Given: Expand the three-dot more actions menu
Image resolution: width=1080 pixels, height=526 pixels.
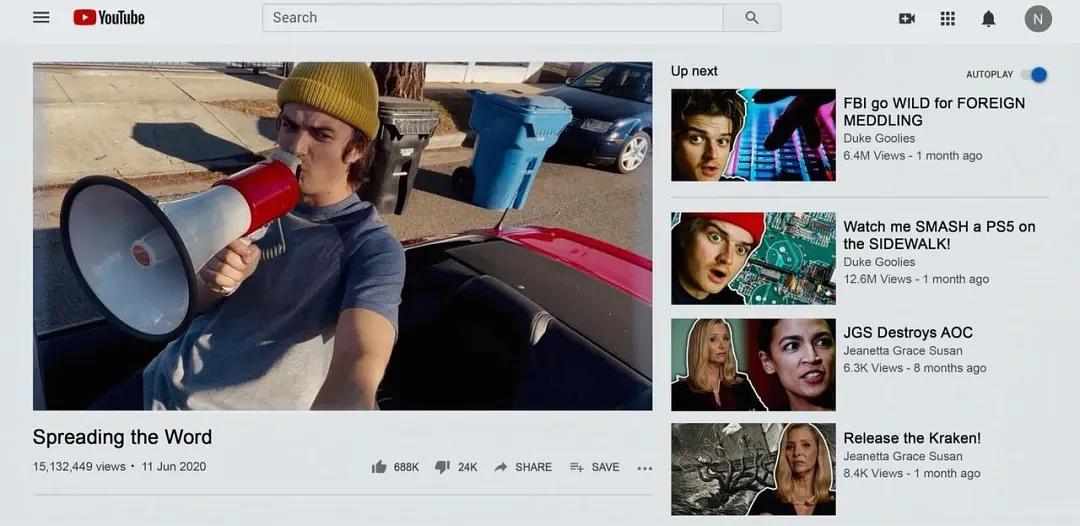Looking at the screenshot, I should (x=644, y=468).
